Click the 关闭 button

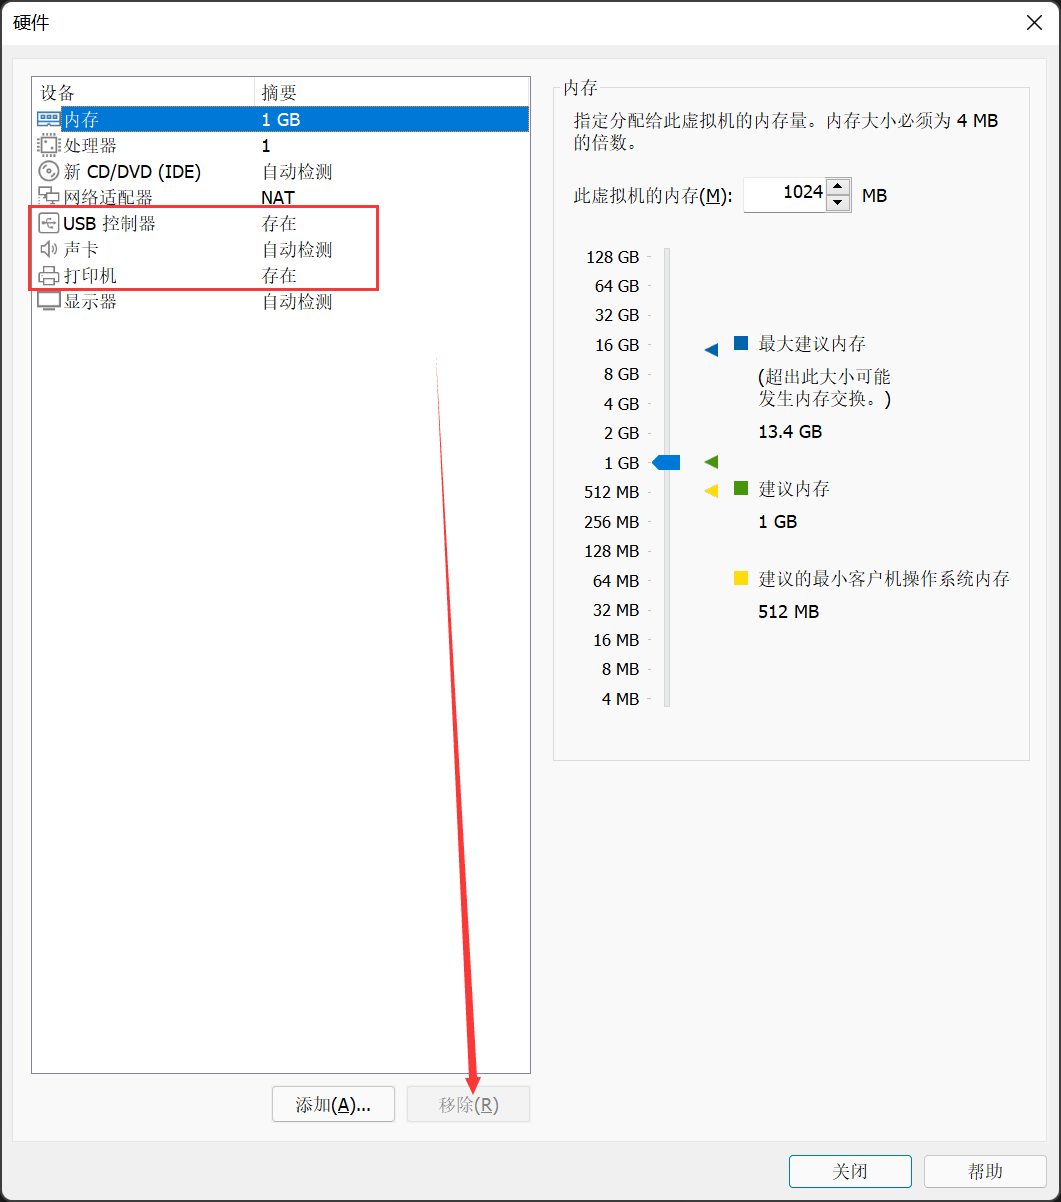pyautogui.click(x=850, y=1171)
